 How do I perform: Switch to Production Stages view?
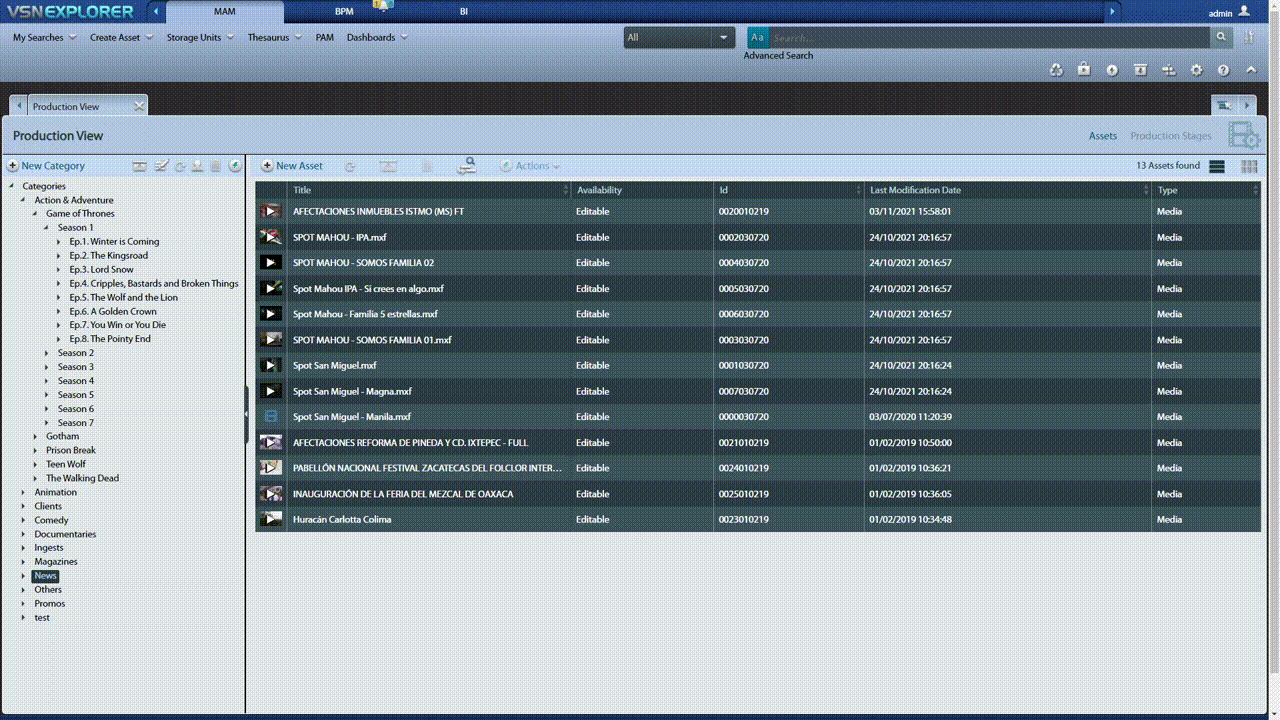coord(1170,136)
